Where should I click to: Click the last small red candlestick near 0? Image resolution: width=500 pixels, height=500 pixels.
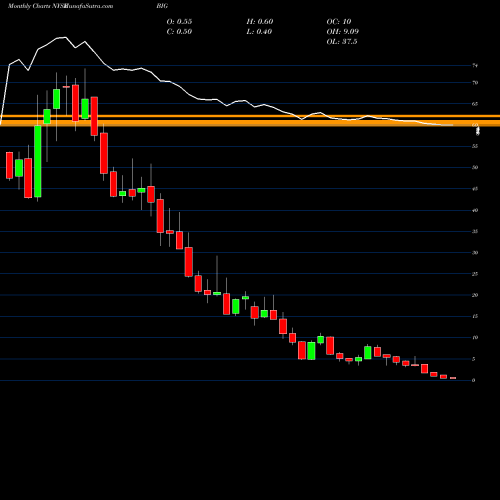pos(453,378)
